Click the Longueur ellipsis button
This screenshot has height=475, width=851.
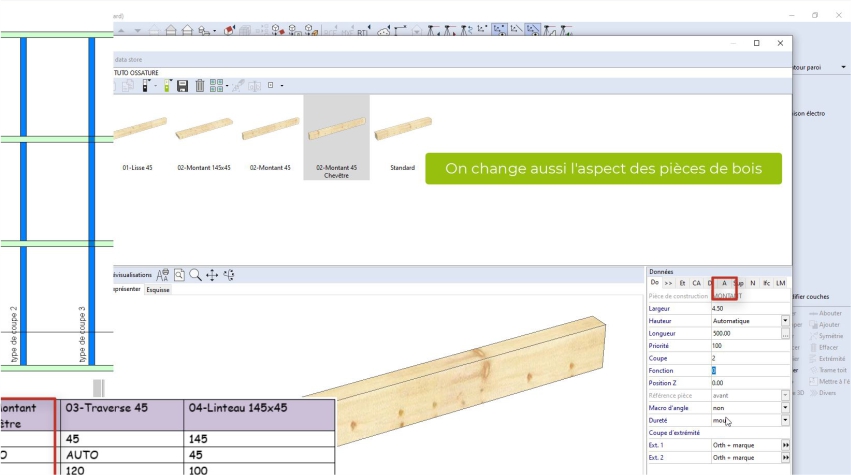(x=785, y=334)
